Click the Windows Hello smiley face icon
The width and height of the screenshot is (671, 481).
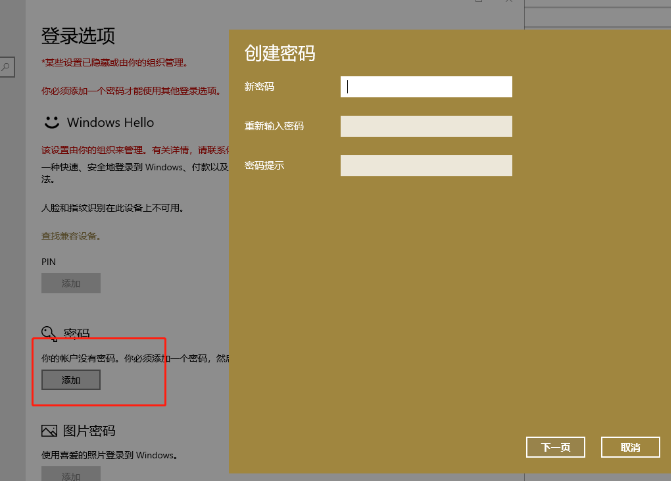point(50,122)
